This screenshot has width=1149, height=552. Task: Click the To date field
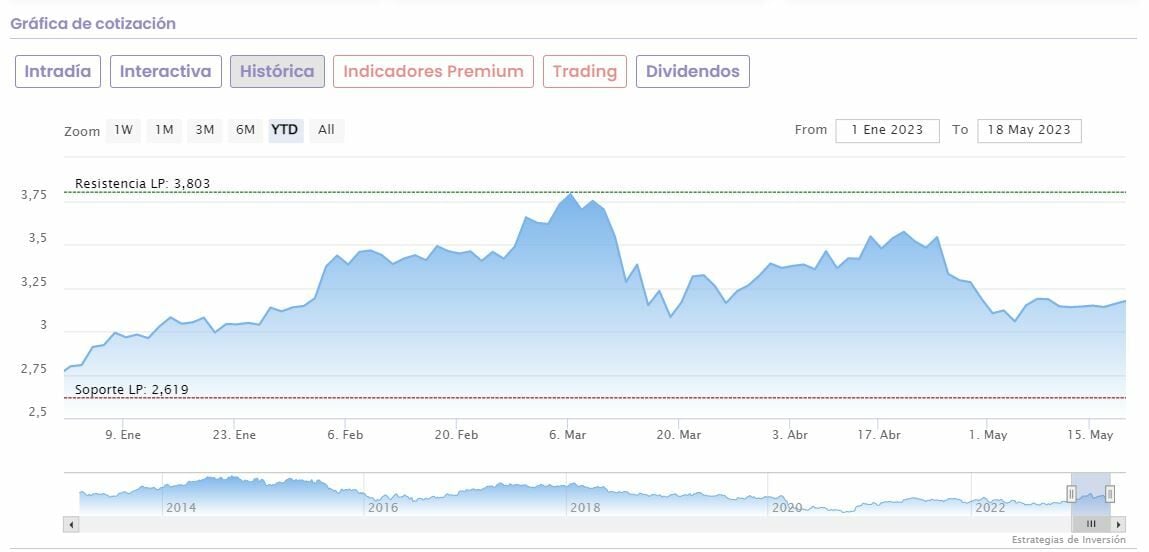point(1029,130)
